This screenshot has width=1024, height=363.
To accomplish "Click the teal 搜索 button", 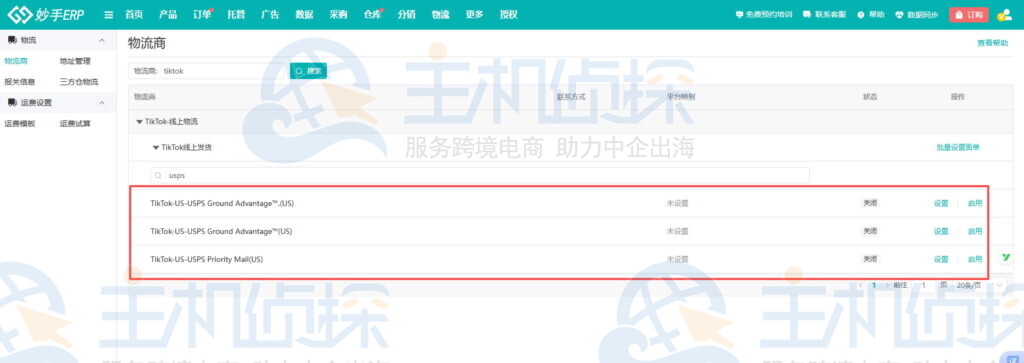I will tap(308, 71).
